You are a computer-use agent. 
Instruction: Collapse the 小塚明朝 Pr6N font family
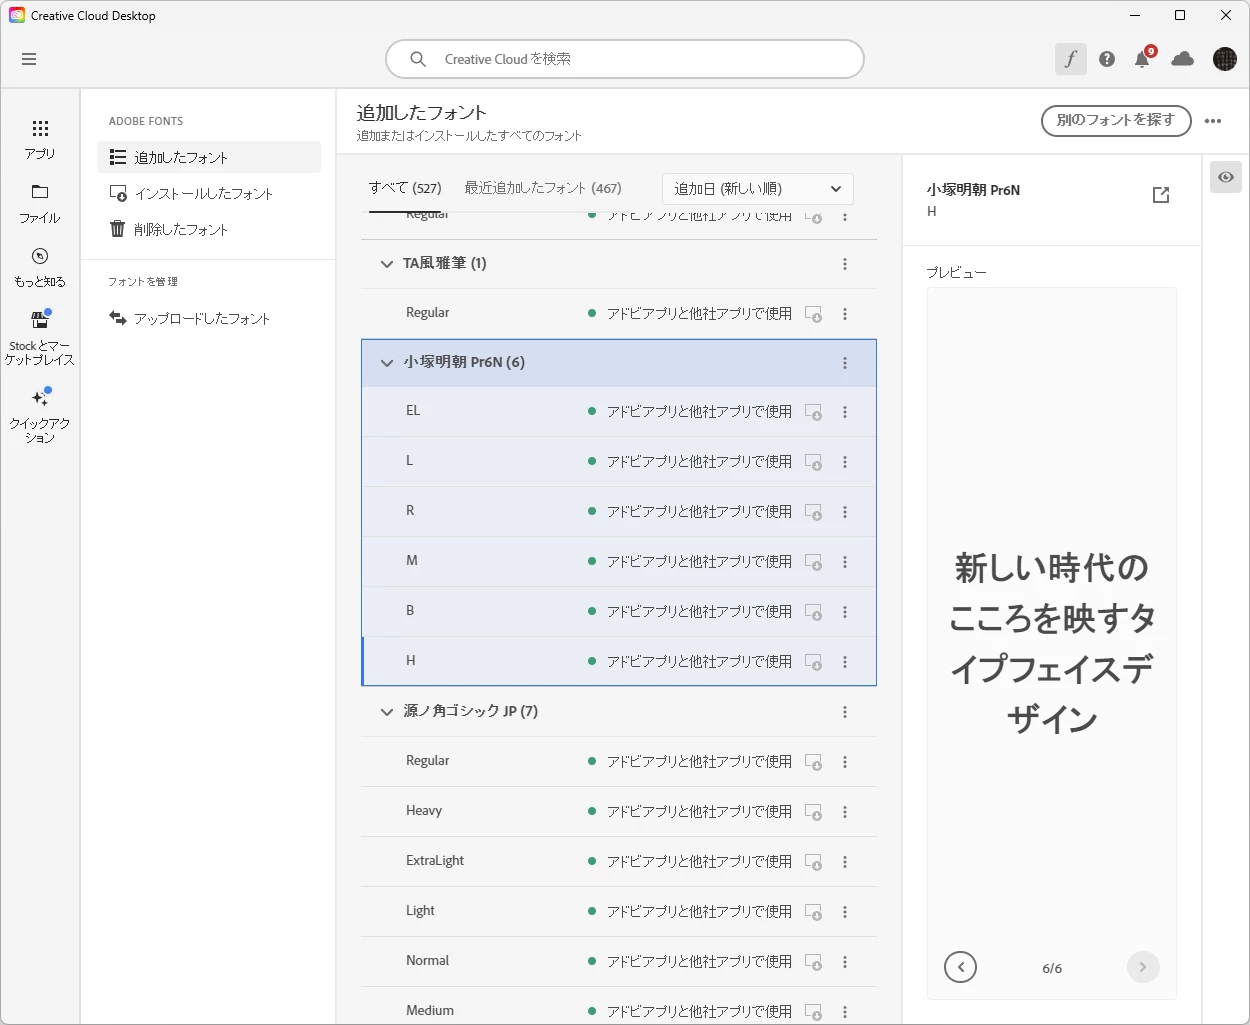(x=387, y=363)
